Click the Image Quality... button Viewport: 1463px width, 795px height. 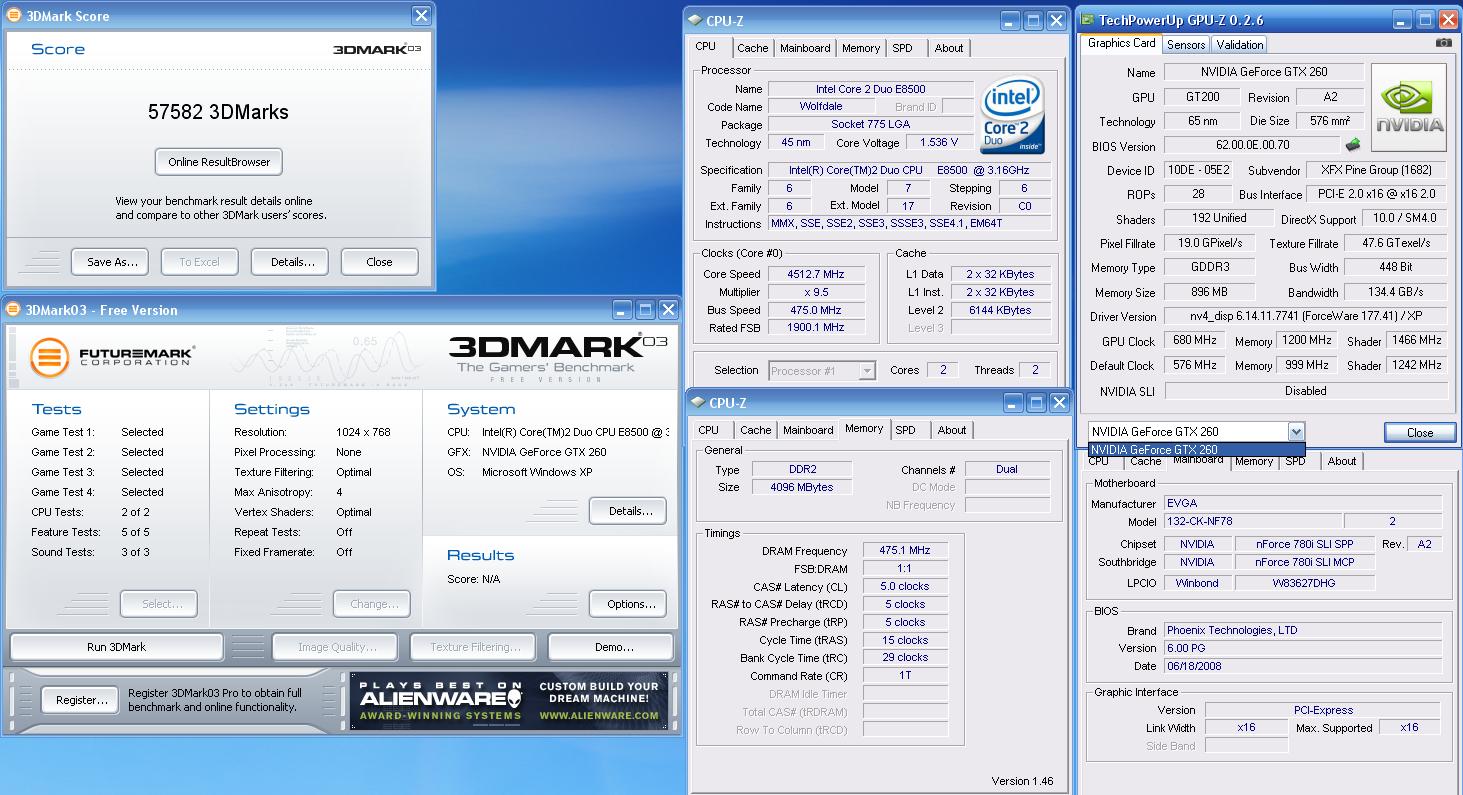tap(335, 647)
